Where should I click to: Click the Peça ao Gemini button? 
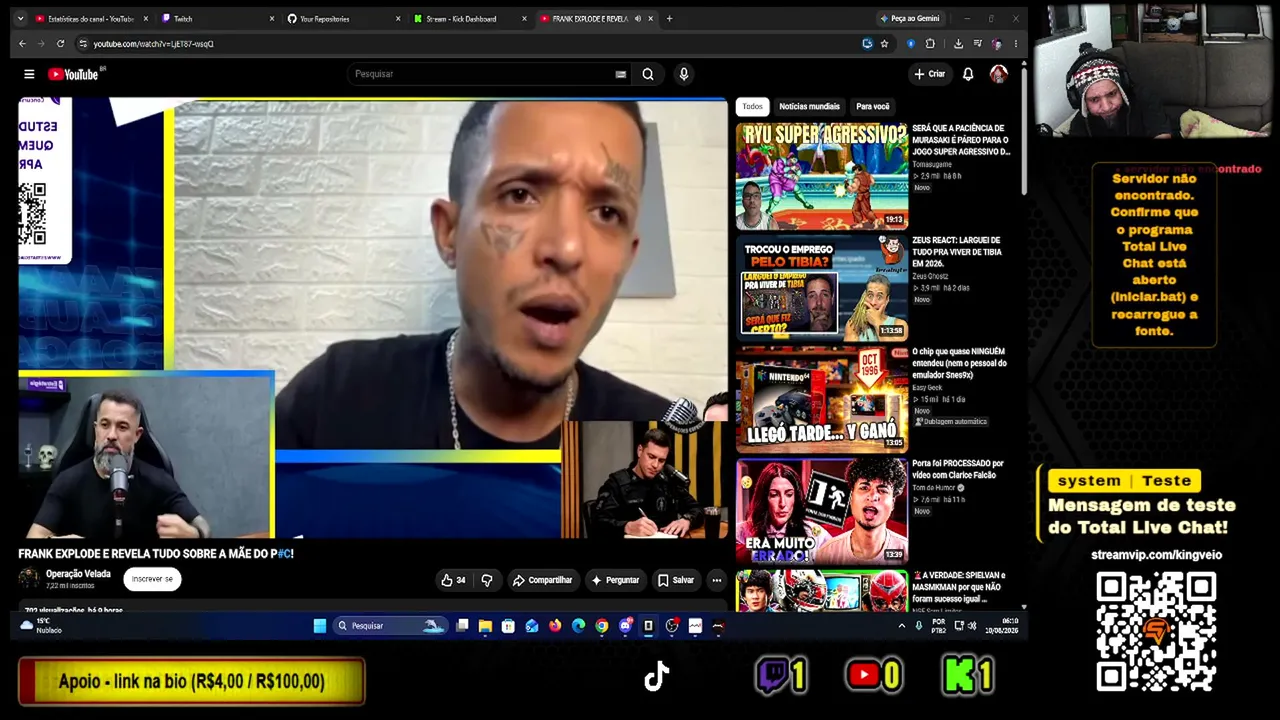tap(910, 19)
